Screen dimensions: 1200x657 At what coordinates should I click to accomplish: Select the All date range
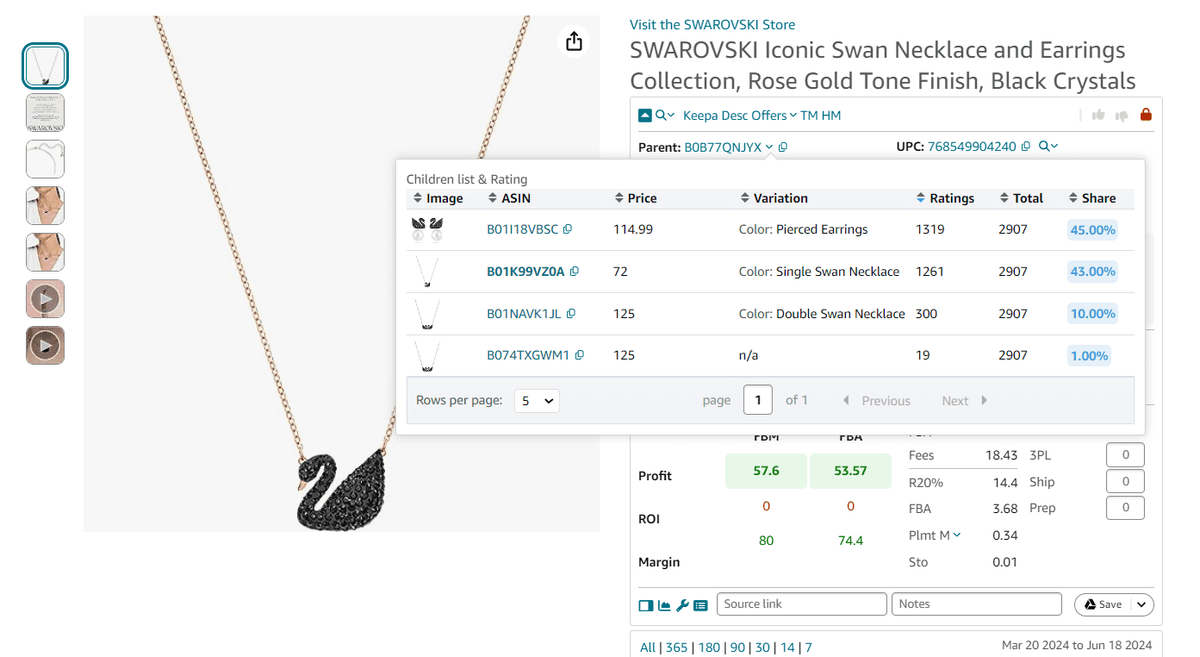pos(647,647)
